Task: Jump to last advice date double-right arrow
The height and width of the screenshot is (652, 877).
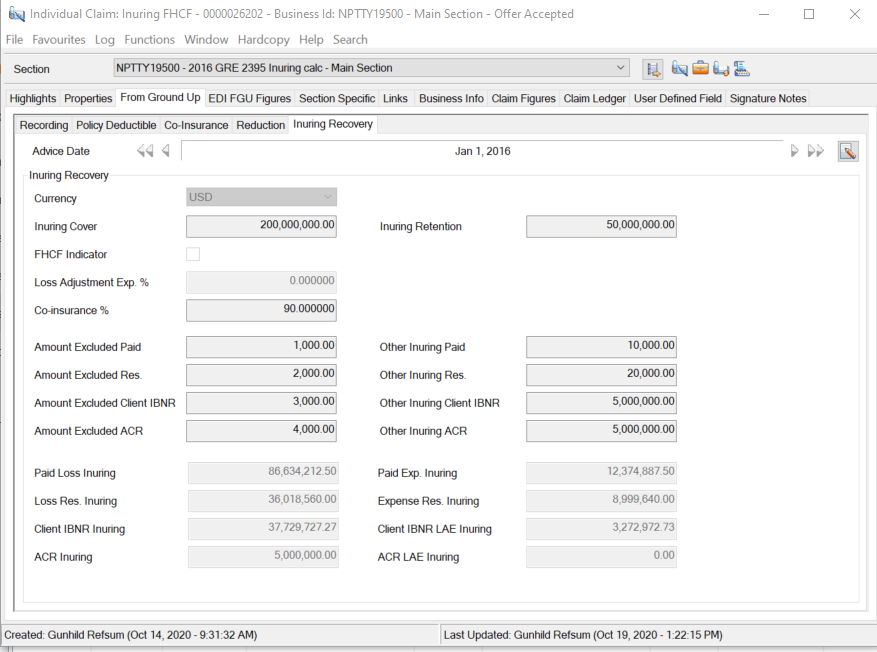Action: [x=816, y=151]
